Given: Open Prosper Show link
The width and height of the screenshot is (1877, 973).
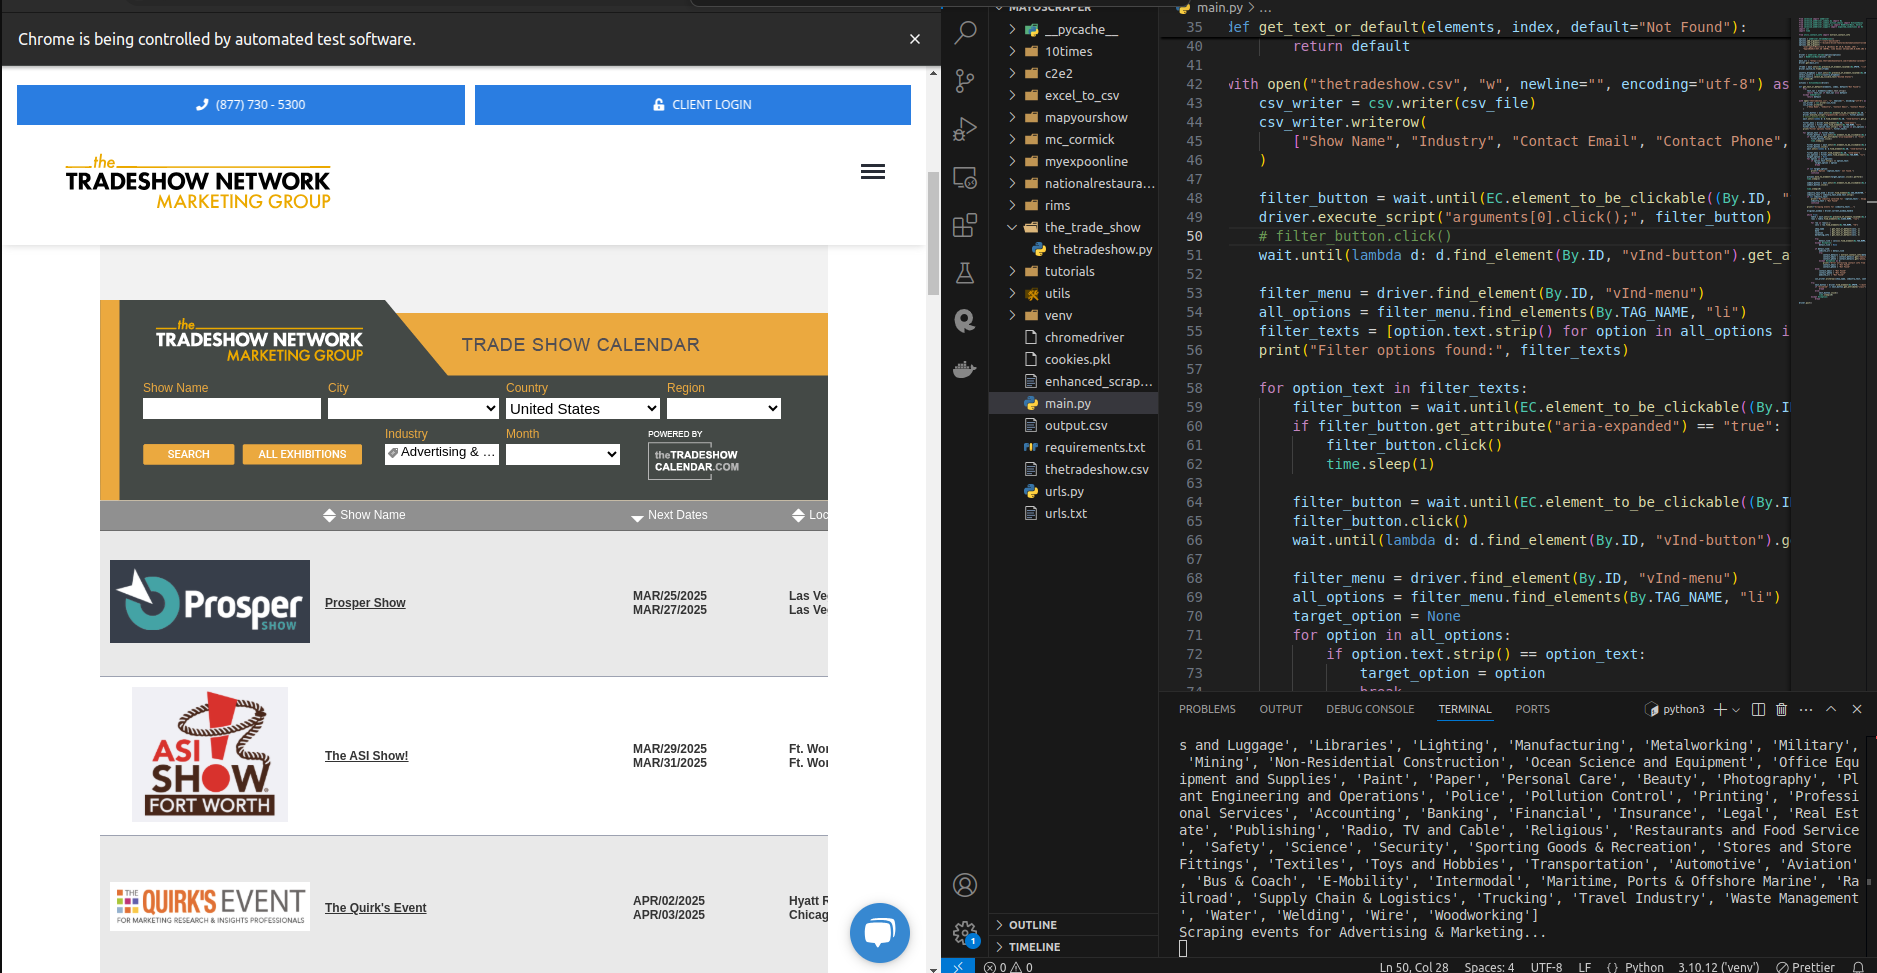Looking at the screenshot, I should (365, 603).
